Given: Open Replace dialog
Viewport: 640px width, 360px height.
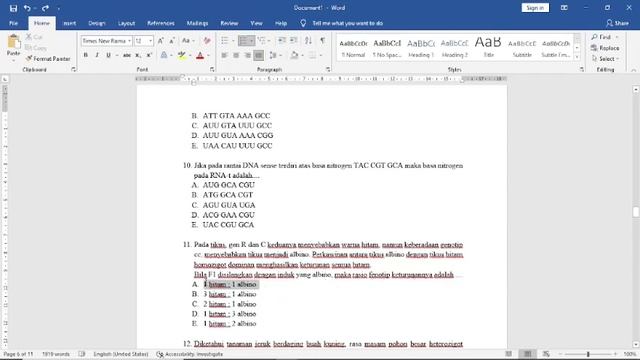Looking at the screenshot, I should pyautogui.click(x=605, y=48).
